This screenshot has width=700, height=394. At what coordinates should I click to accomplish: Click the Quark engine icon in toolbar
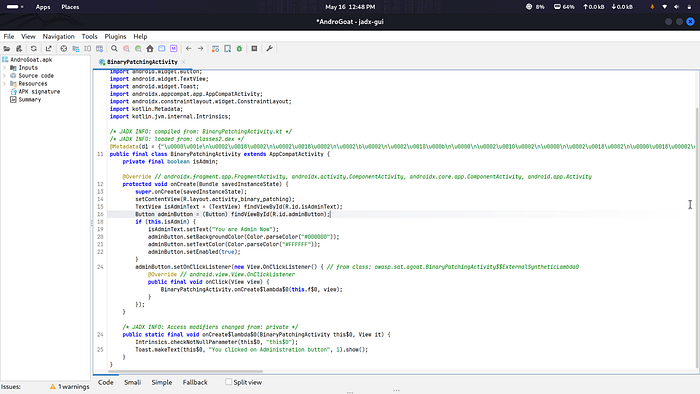pos(227,49)
